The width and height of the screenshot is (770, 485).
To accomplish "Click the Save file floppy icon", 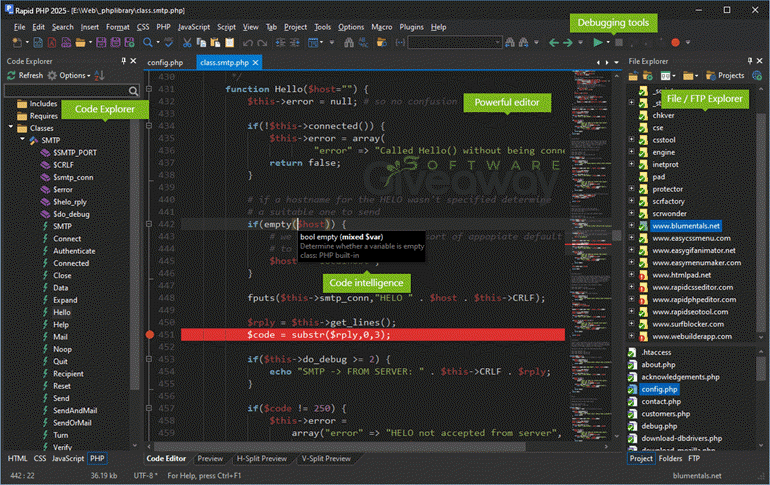I will coord(101,43).
